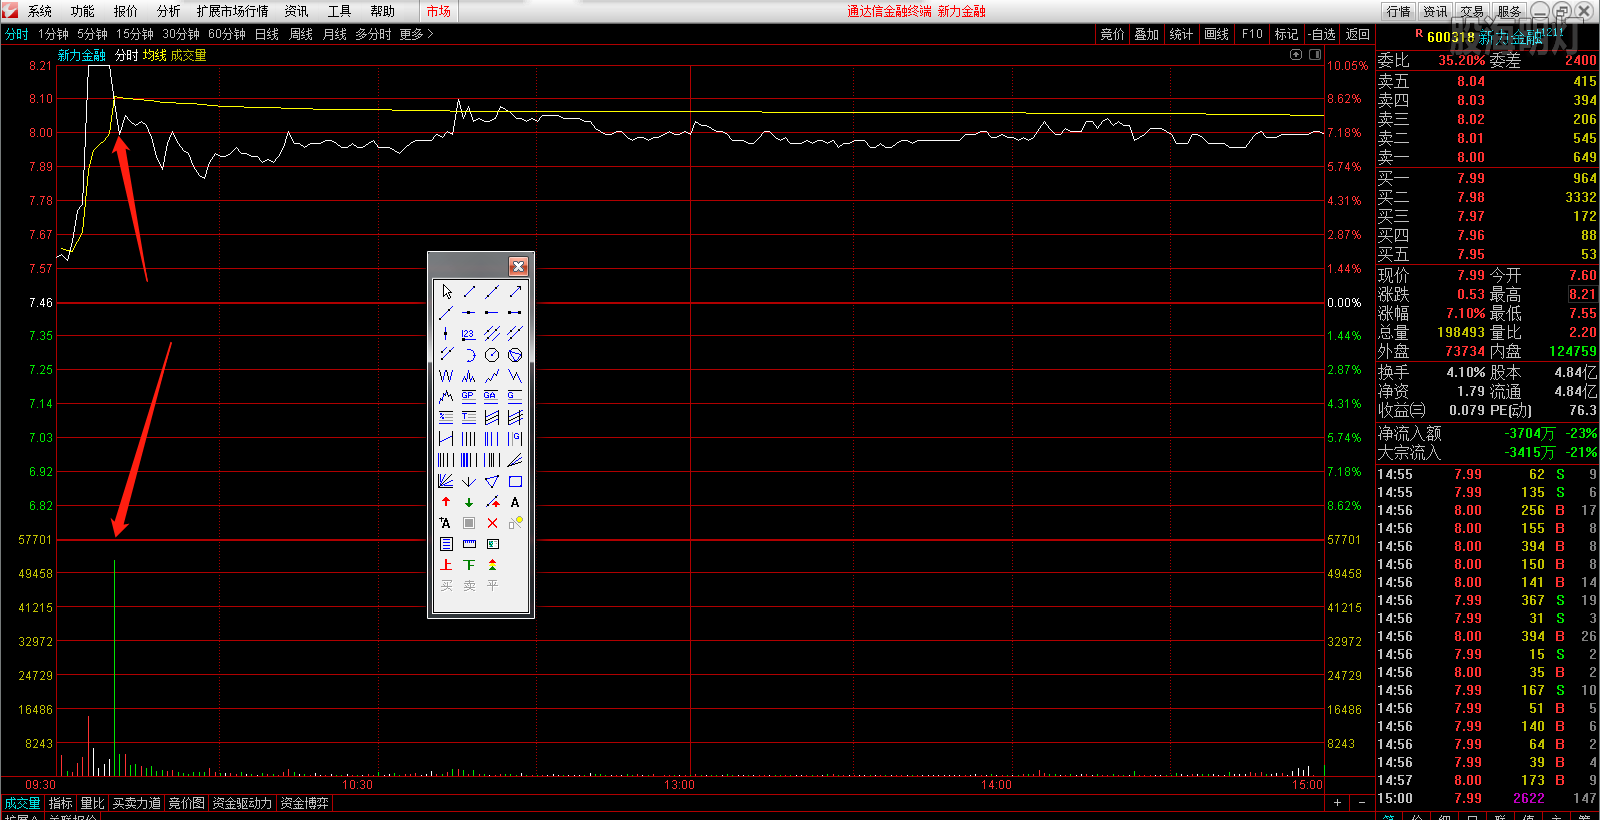This screenshot has height=820, width=1600.
Task: Click the red X delete drawing tool
Action: tap(492, 523)
